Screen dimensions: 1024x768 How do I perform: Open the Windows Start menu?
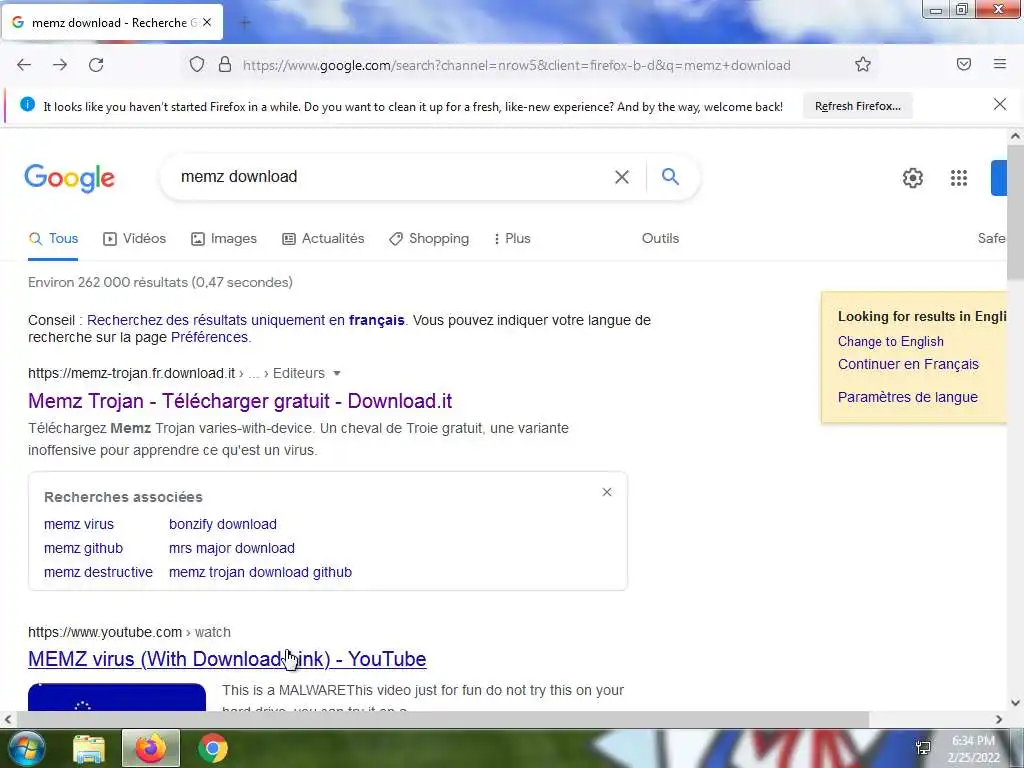26,748
